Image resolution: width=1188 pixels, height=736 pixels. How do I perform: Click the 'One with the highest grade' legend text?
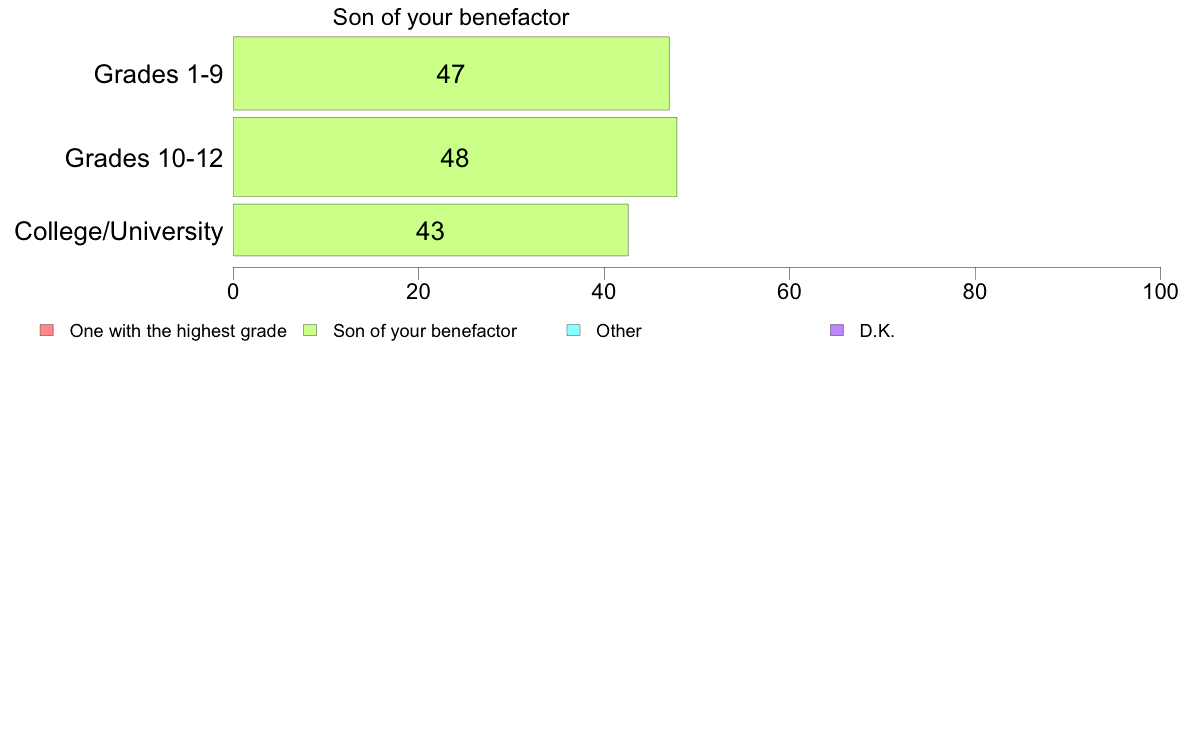point(178,331)
